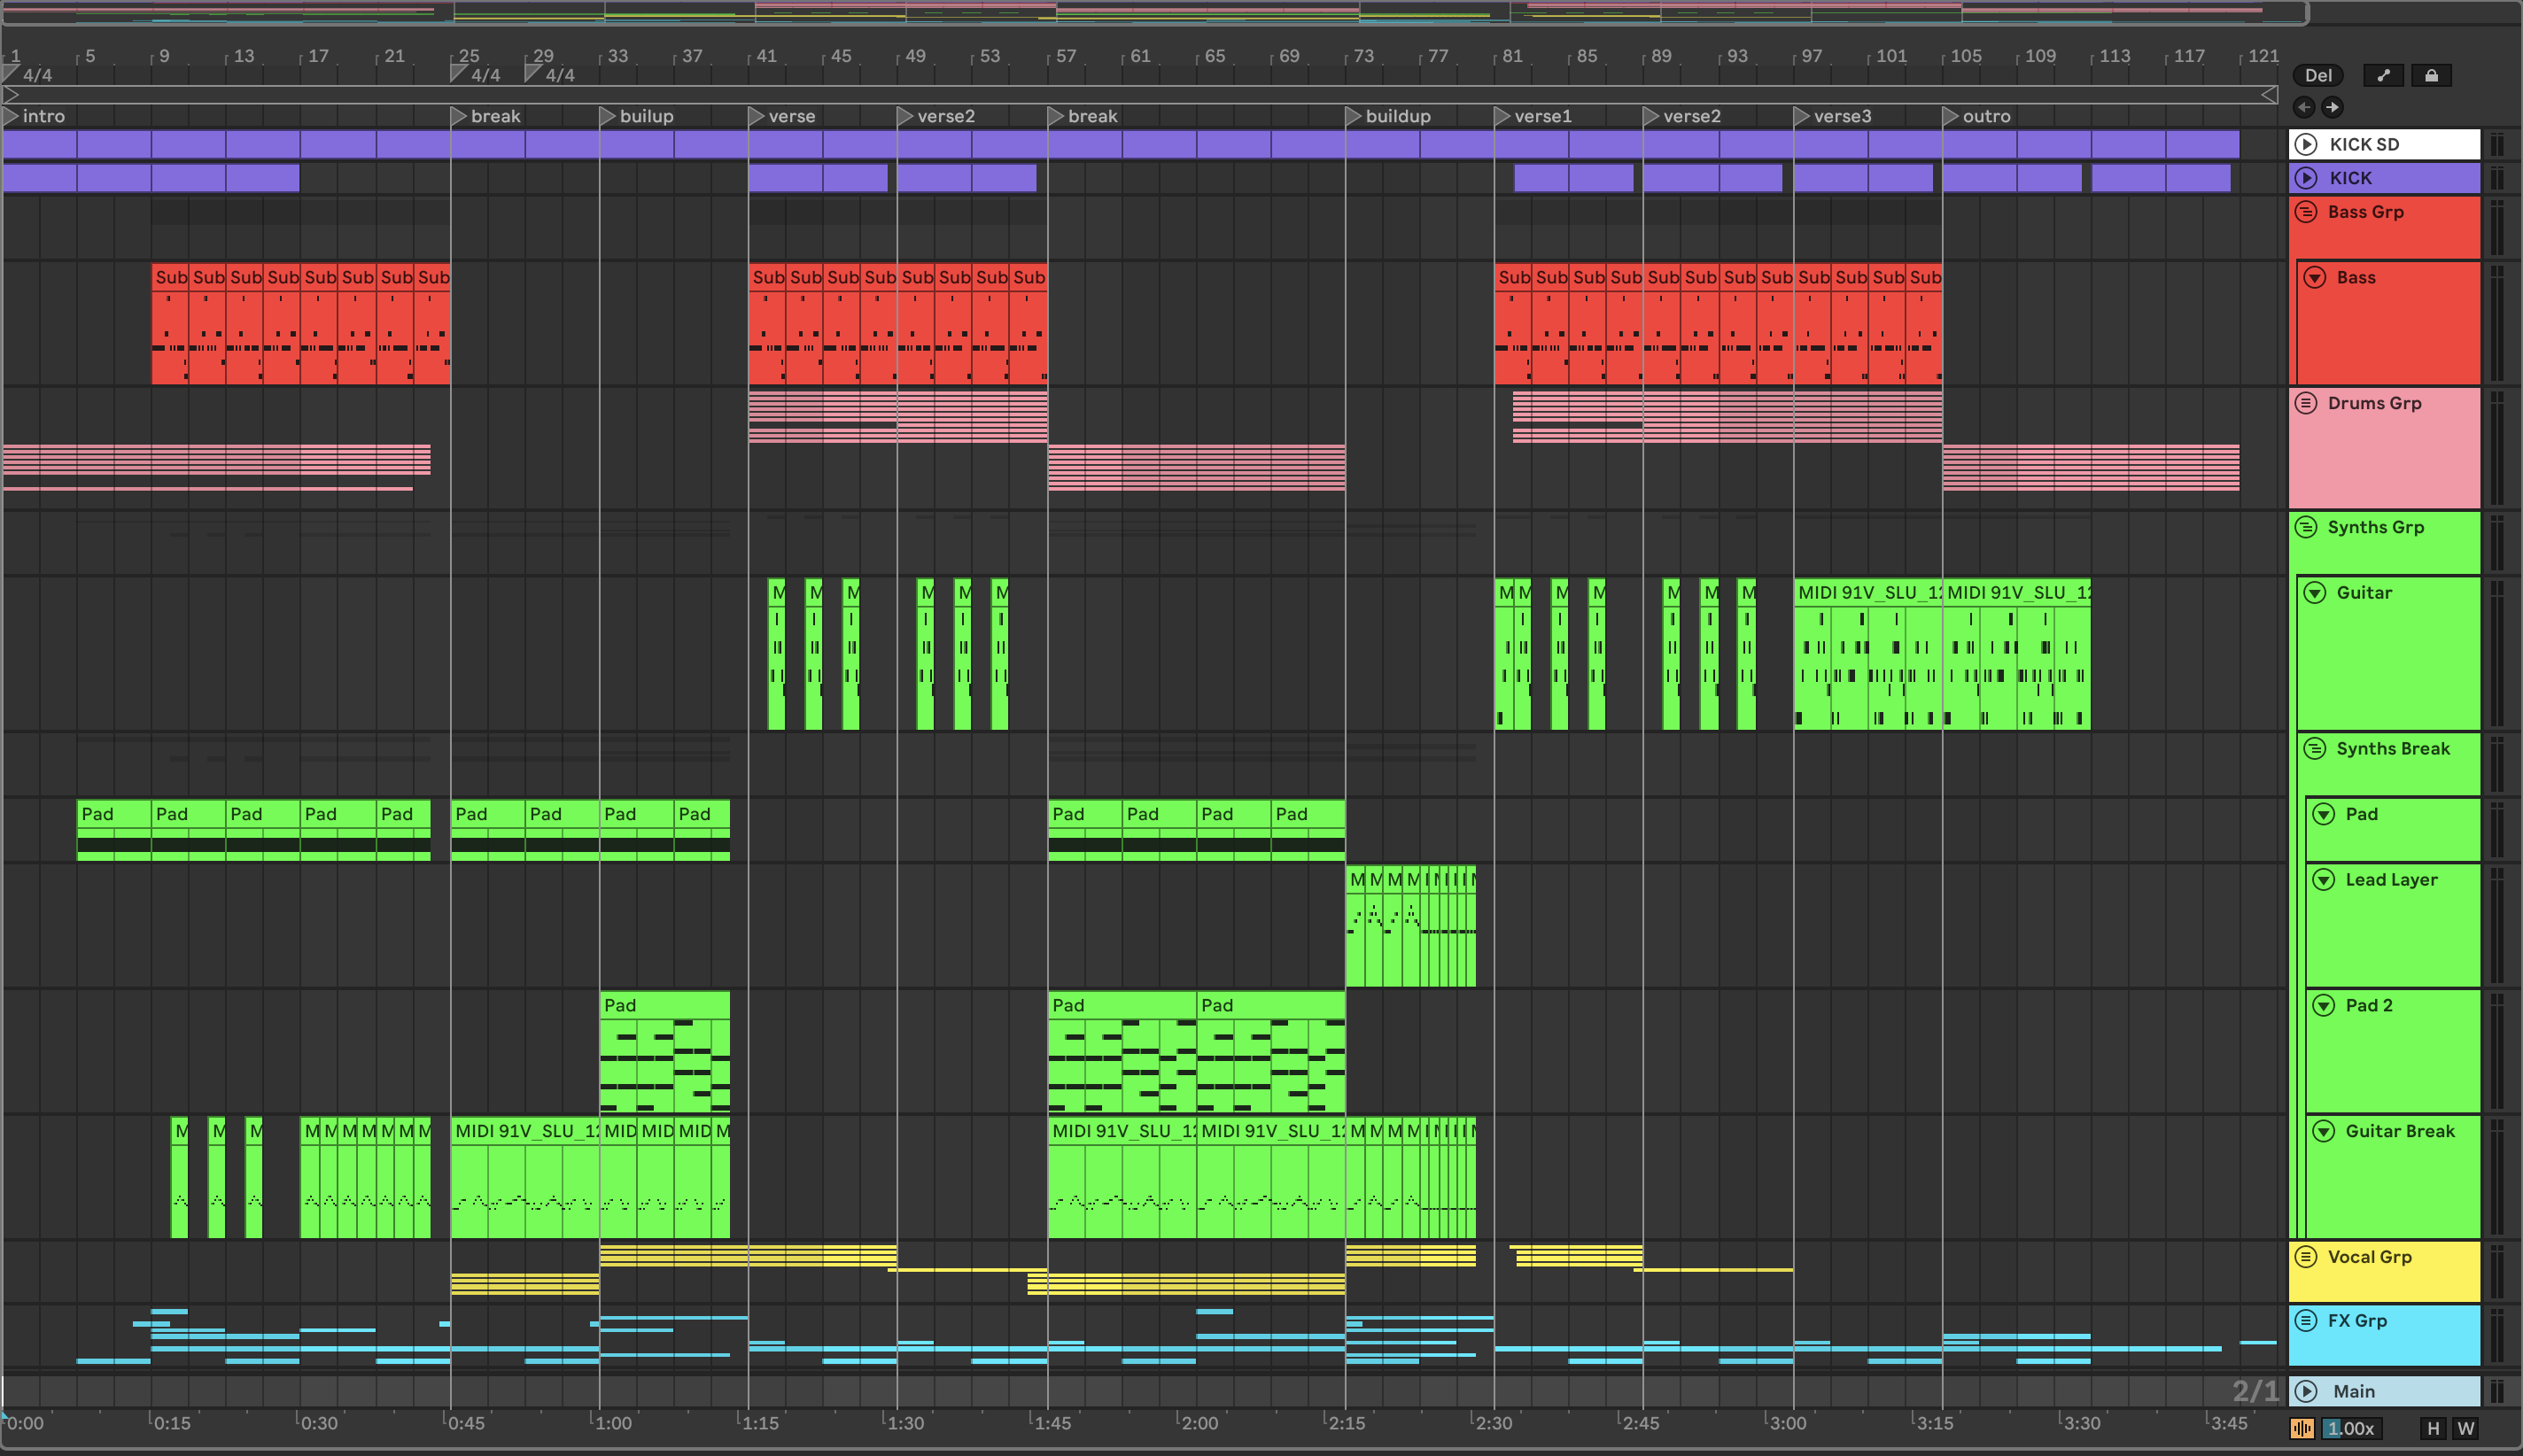Jump to the next locator arrow

(x=2332, y=107)
